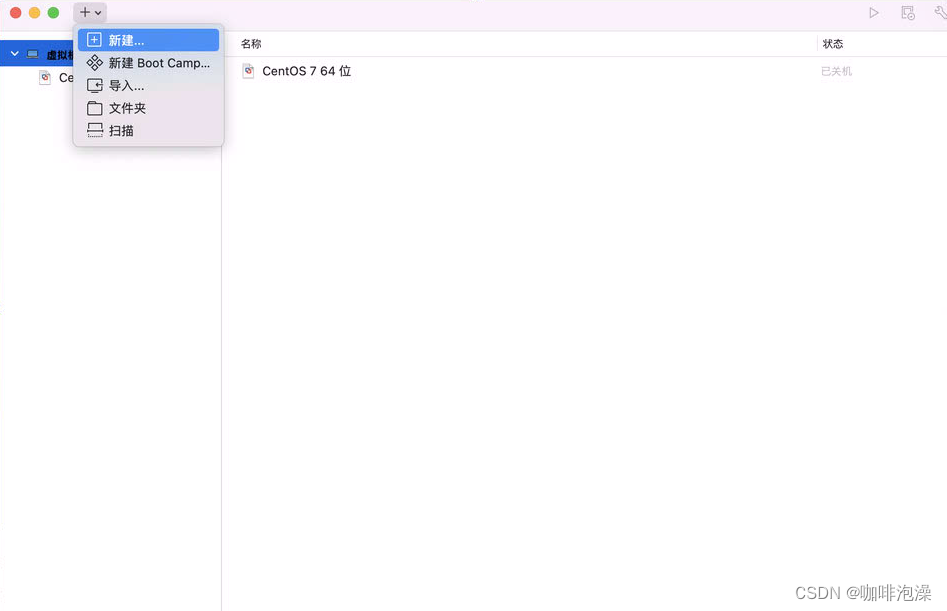Click the CentOS VM file icon in list

click(248, 71)
